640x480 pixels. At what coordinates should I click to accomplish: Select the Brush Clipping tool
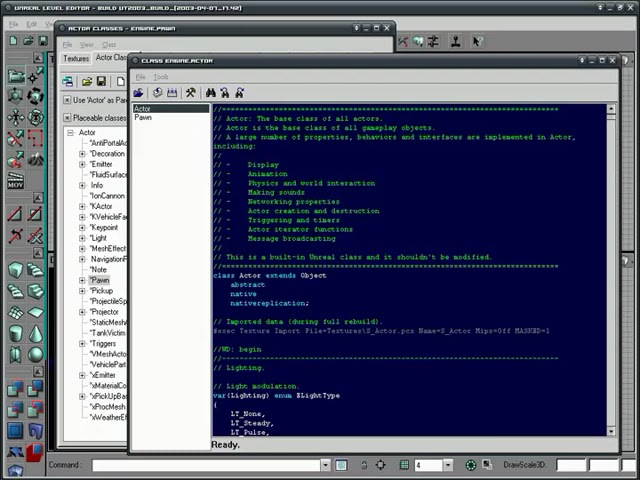(16, 138)
